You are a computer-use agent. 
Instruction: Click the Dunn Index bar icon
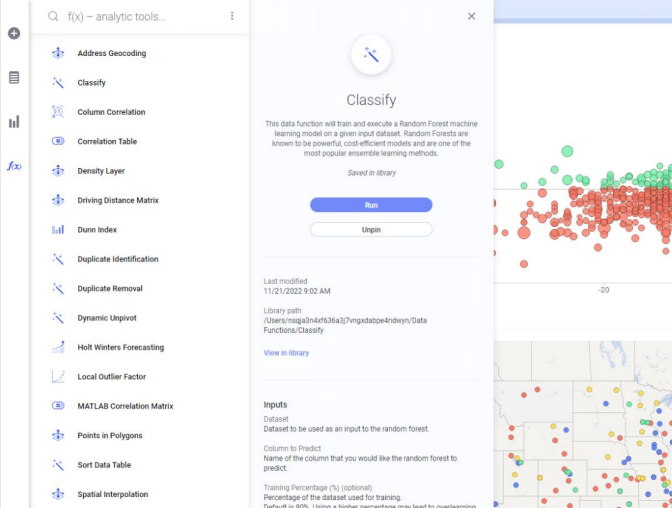[58, 230]
